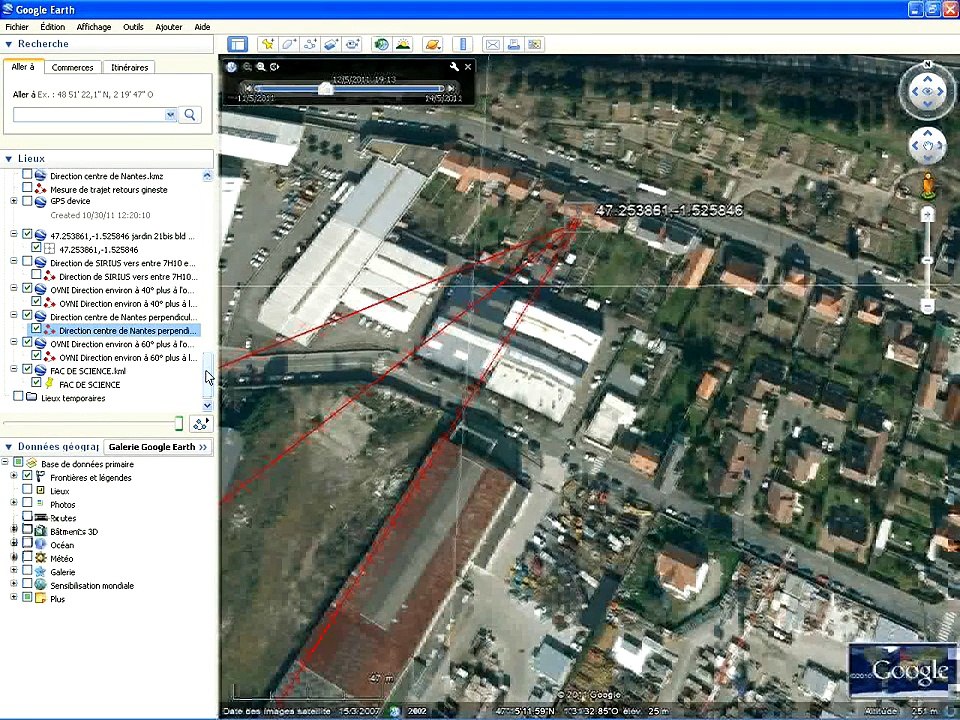This screenshot has width=960, height=720.
Task: Click zoom in plus button
Action: [x=928, y=214]
